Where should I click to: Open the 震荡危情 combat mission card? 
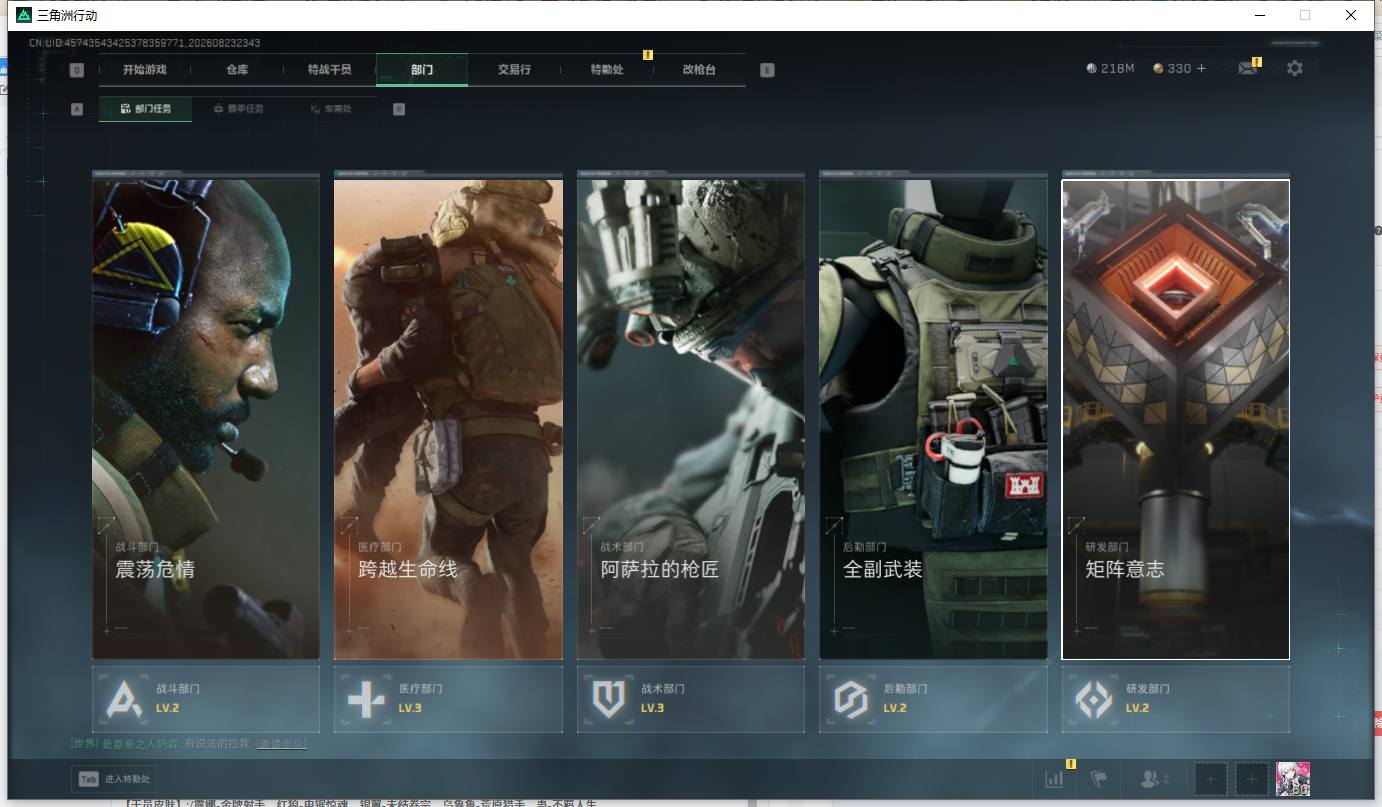[206, 419]
